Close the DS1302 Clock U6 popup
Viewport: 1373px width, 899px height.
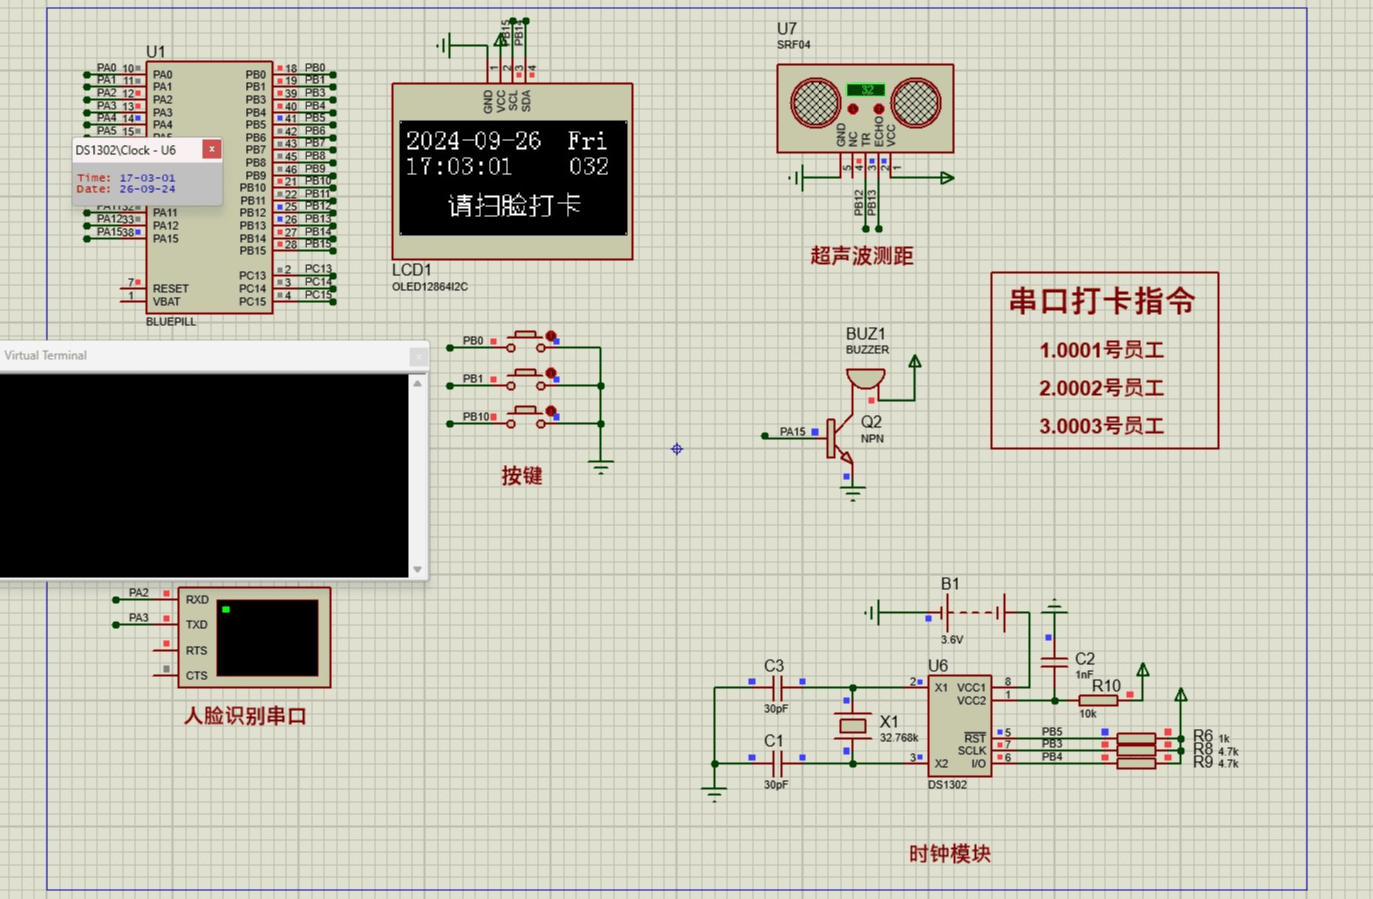pyautogui.click(x=211, y=149)
